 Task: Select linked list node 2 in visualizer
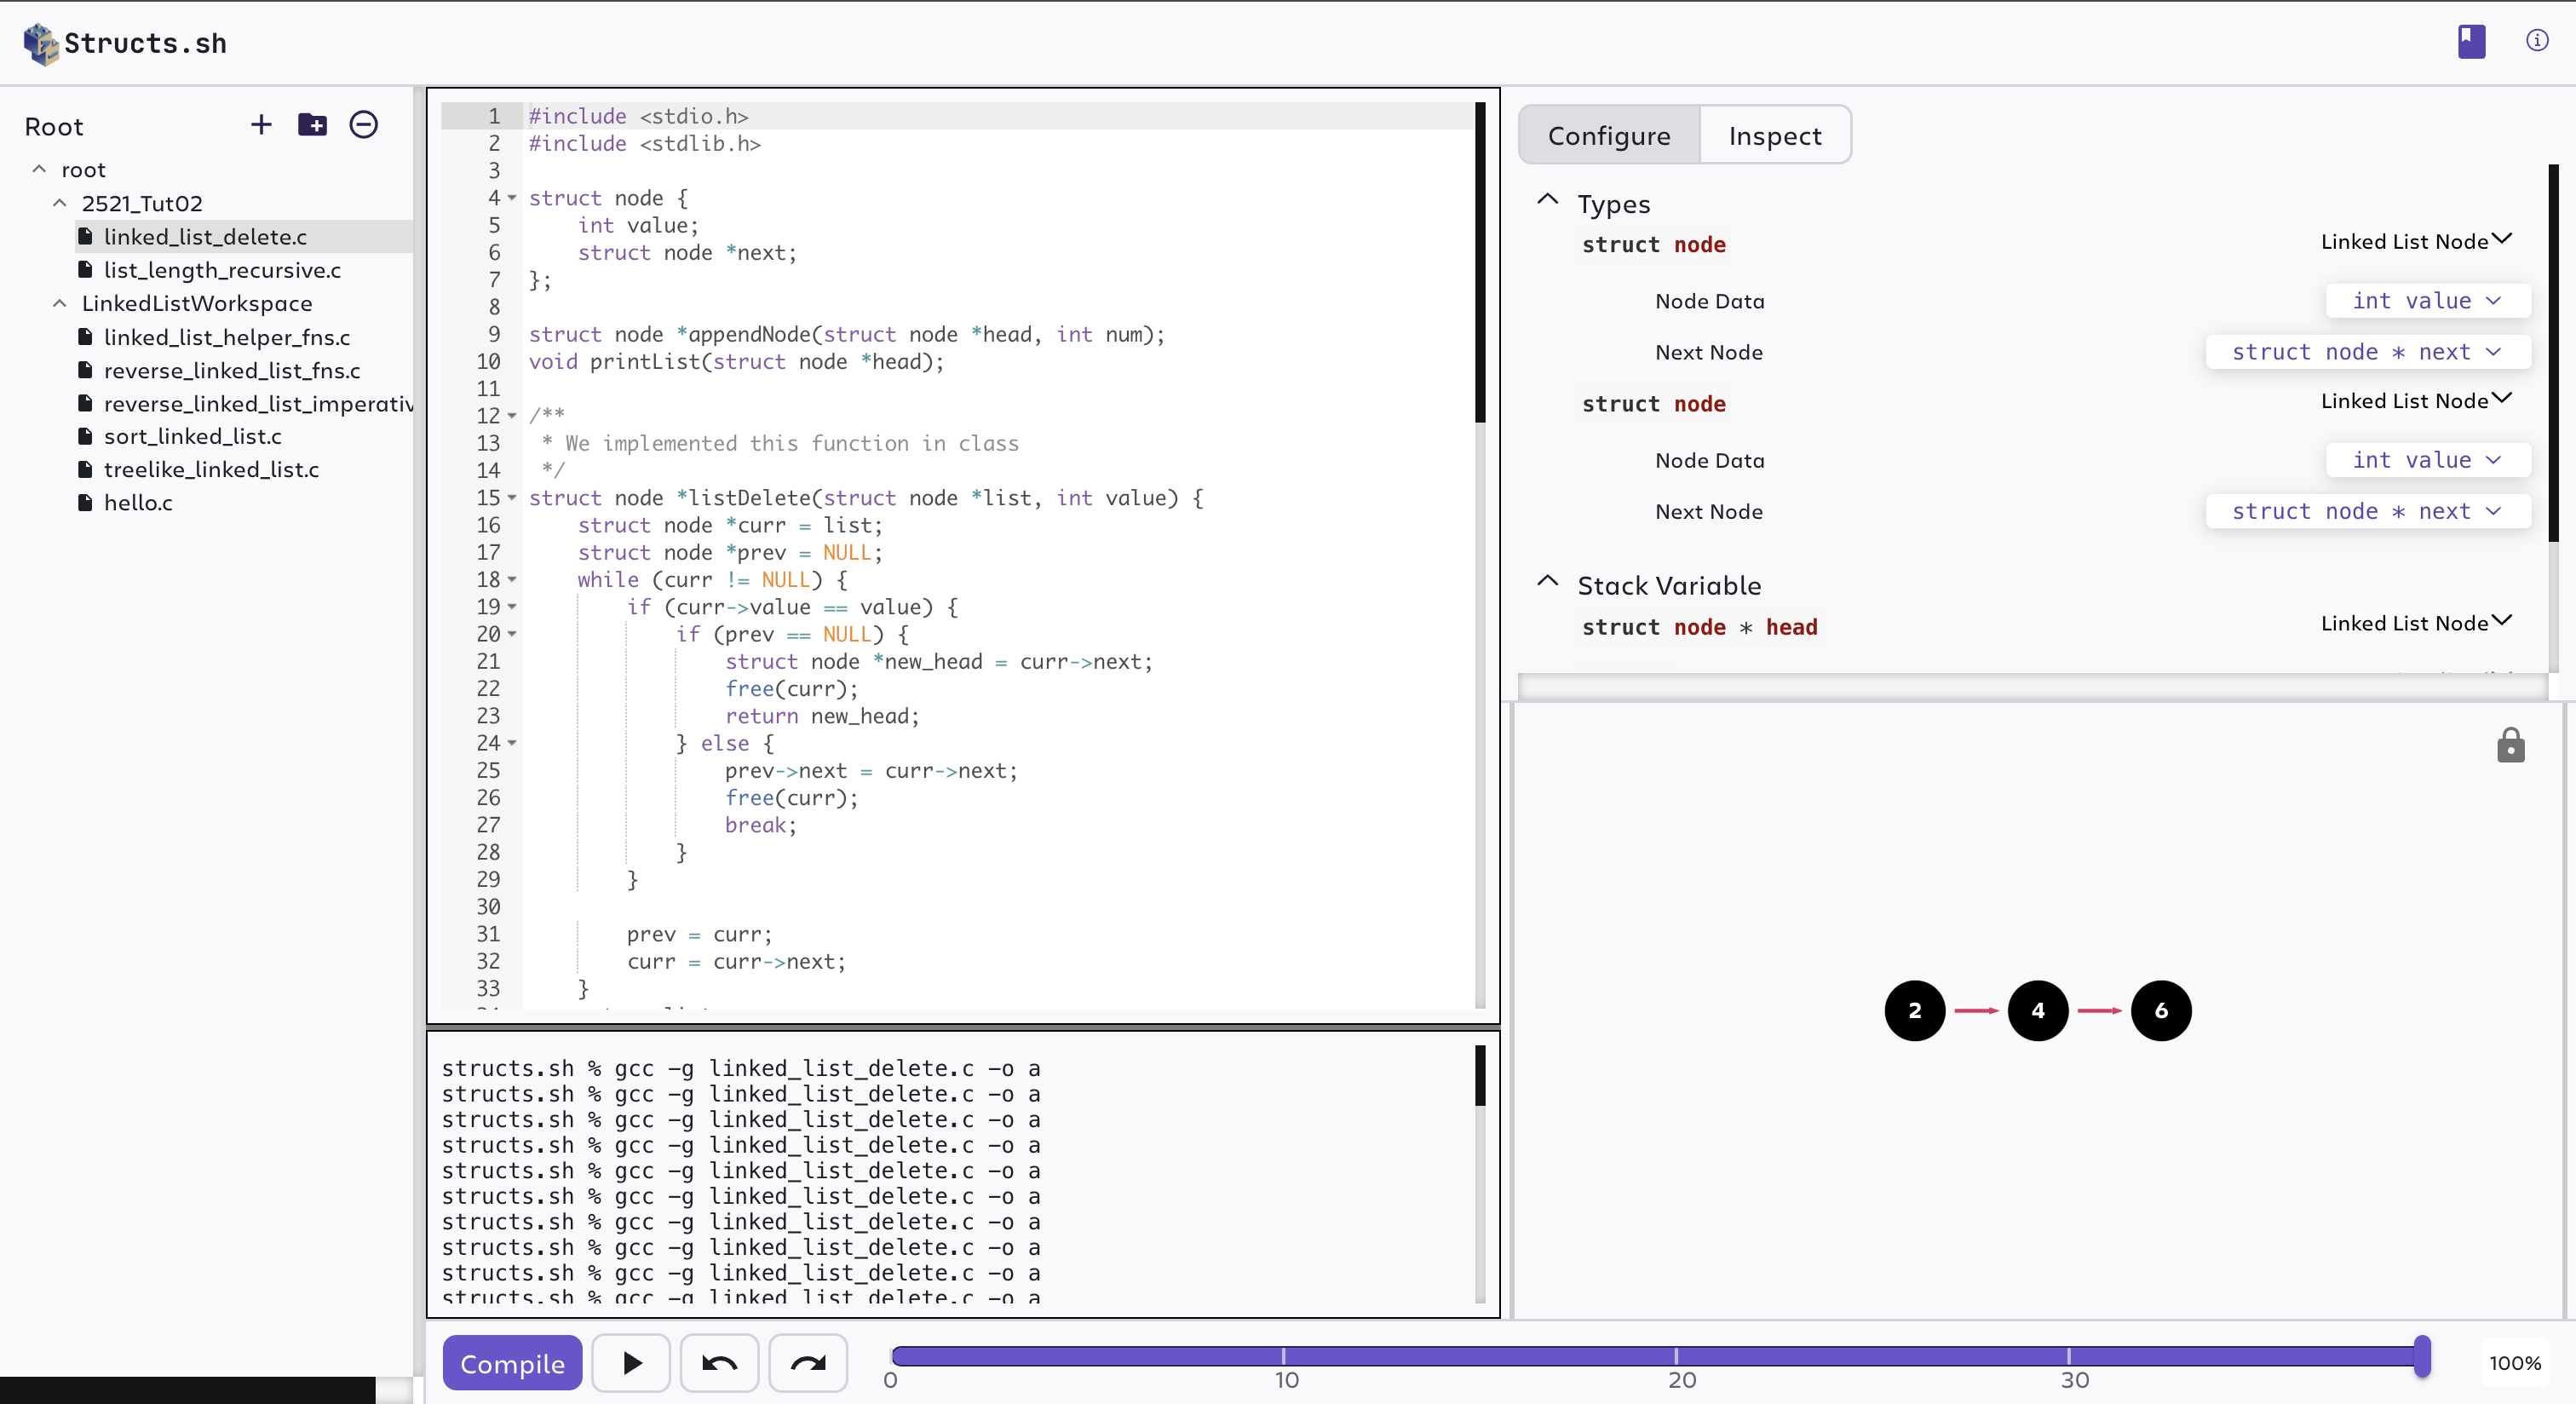[x=1914, y=1010]
